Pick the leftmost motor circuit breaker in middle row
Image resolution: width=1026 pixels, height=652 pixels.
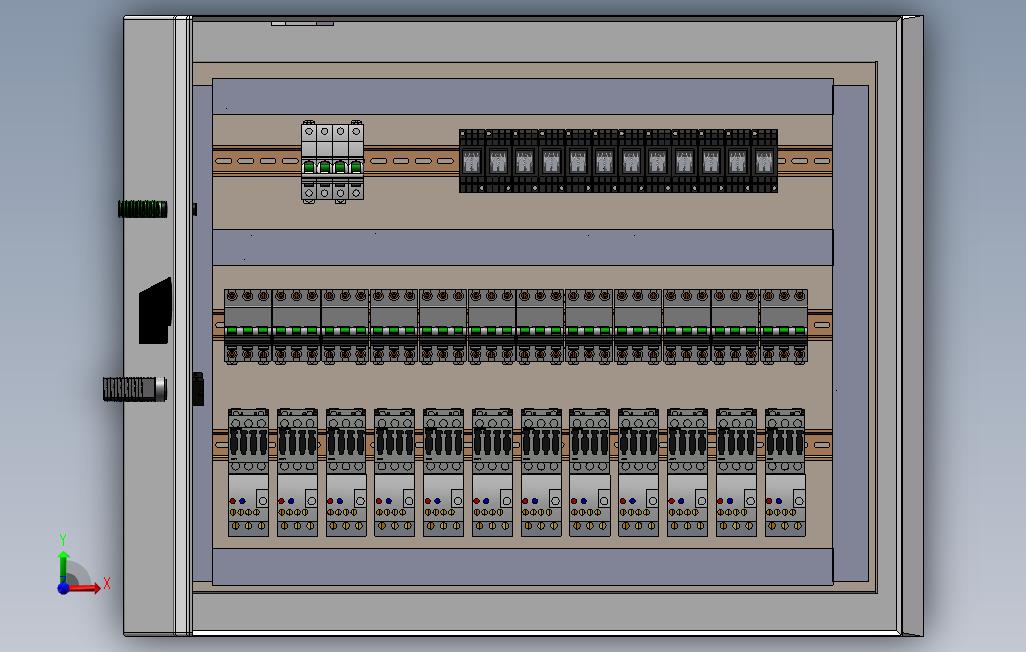tap(248, 327)
